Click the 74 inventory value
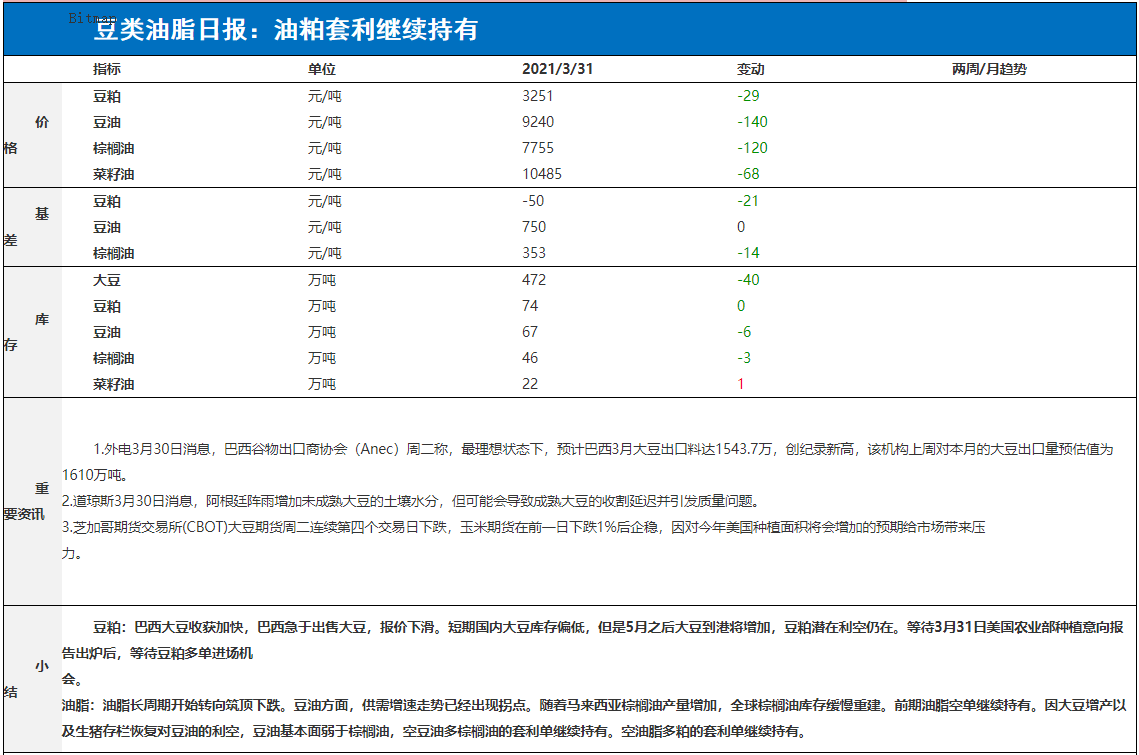 (530, 307)
